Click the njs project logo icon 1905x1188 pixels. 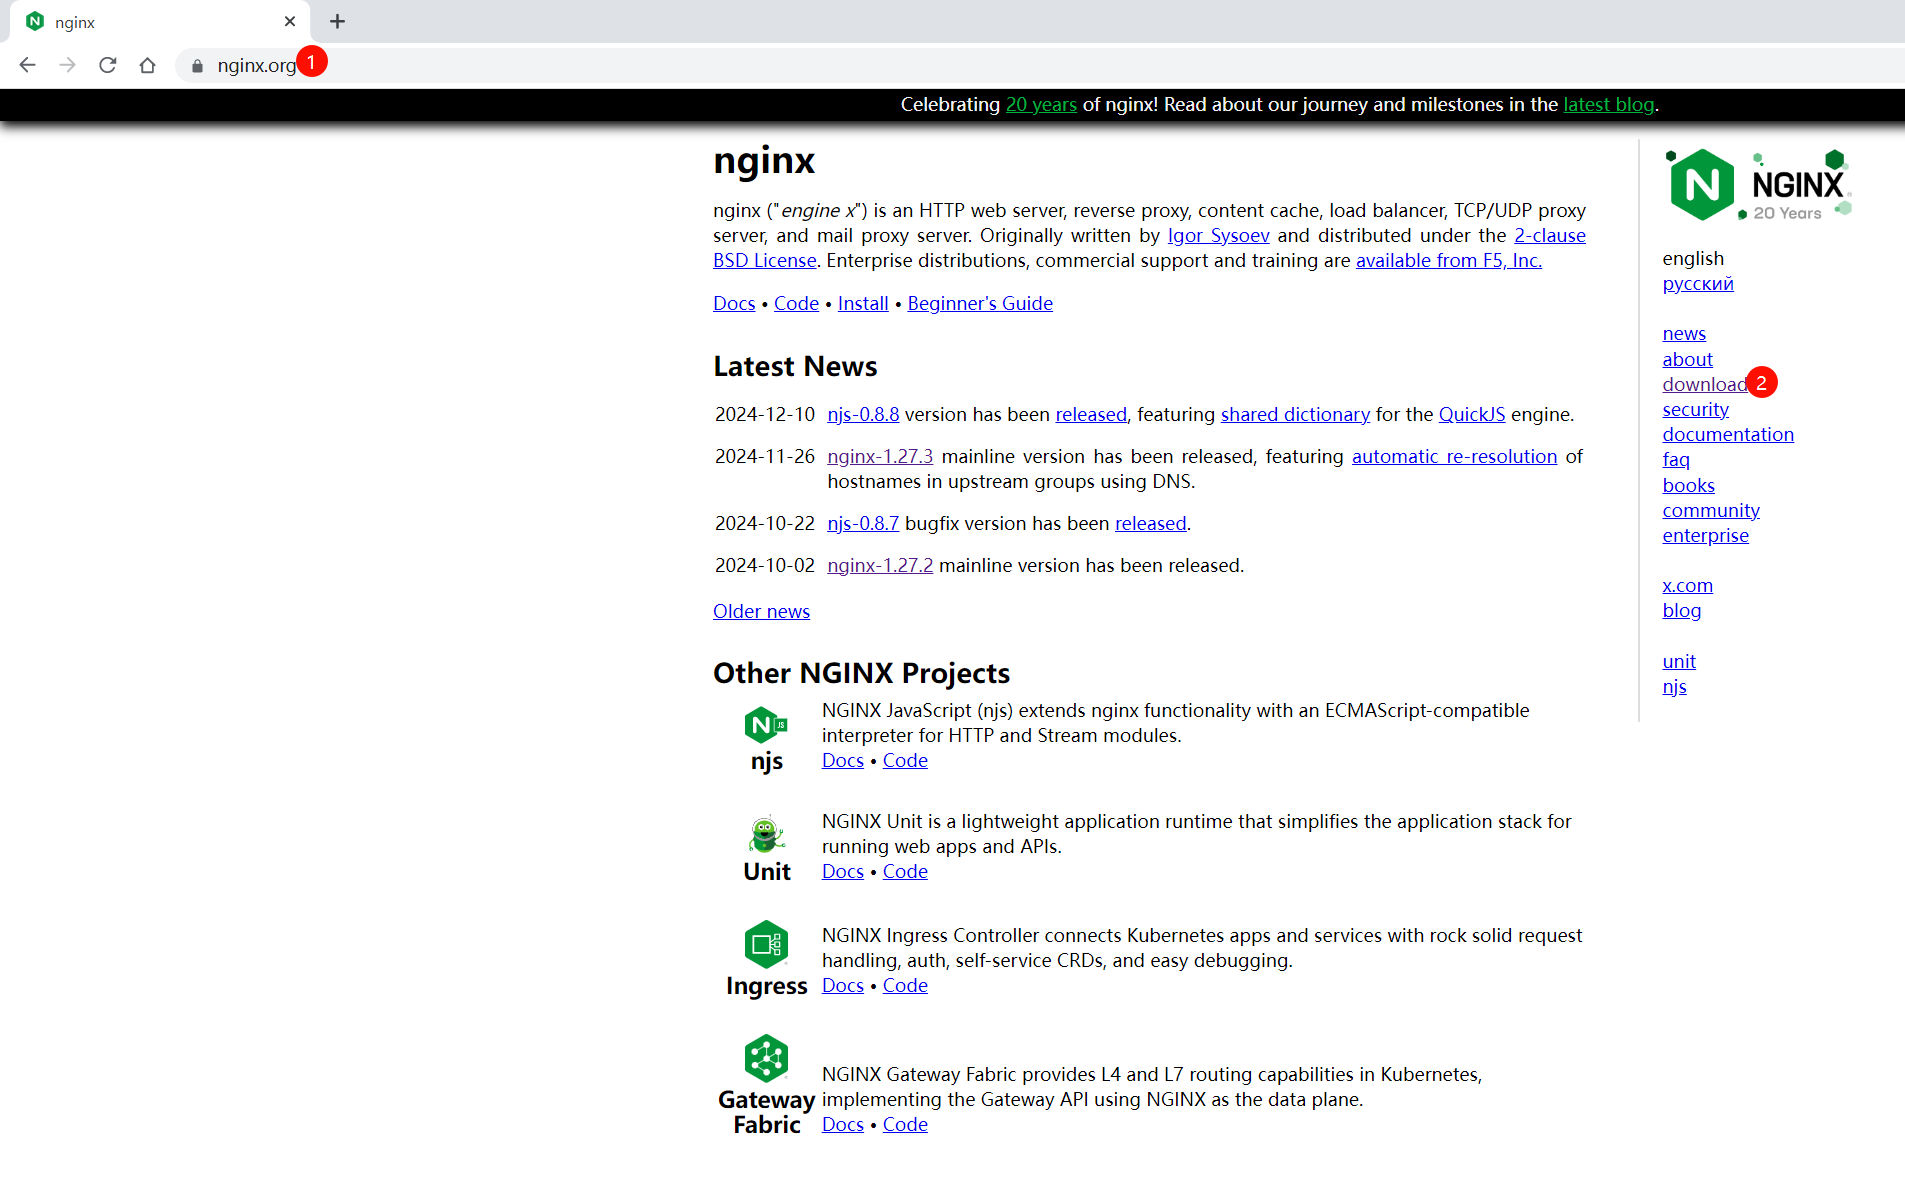pos(766,724)
